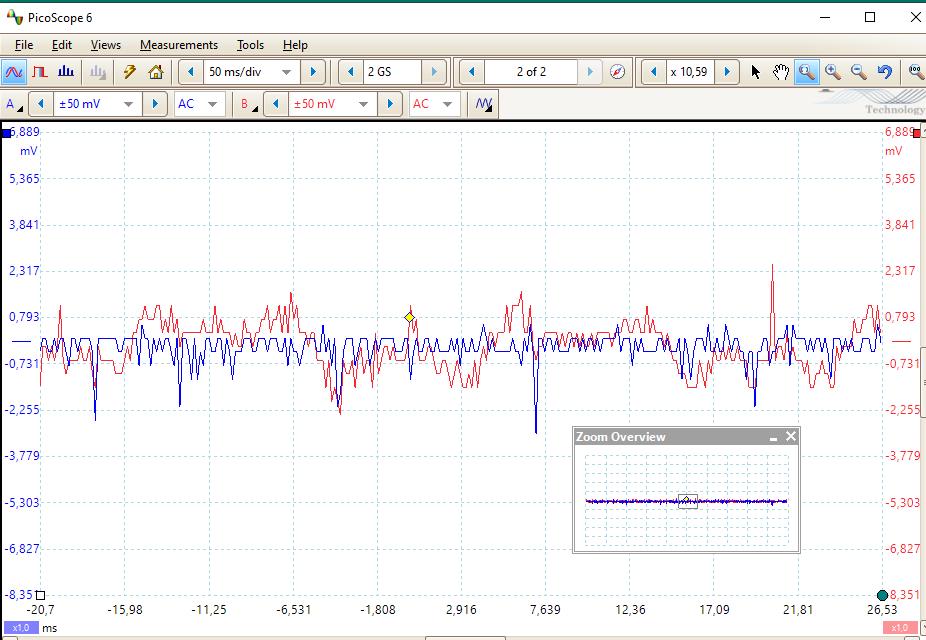Increase Channel B input range
The width and height of the screenshot is (926, 640).
coord(390,104)
